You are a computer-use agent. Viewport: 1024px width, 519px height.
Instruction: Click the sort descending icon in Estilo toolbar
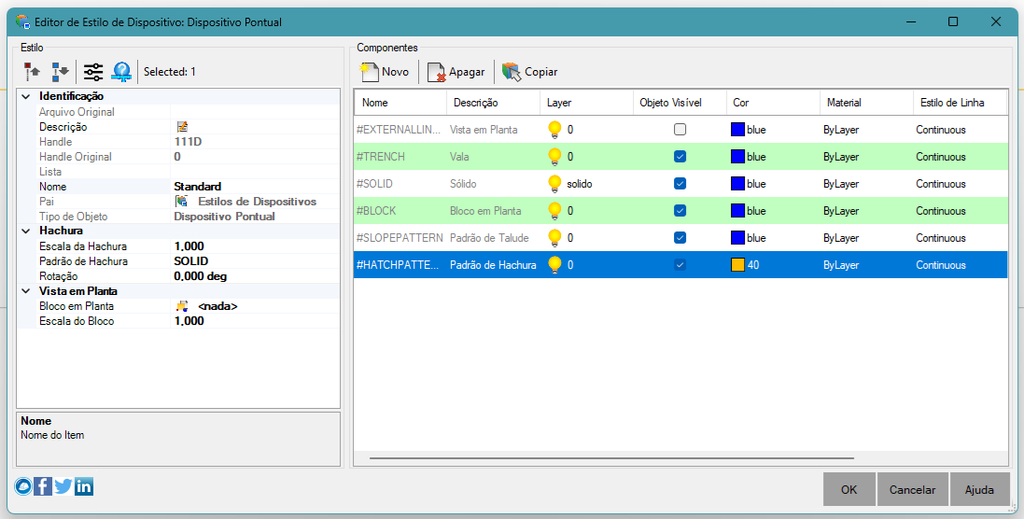coord(60,71)
